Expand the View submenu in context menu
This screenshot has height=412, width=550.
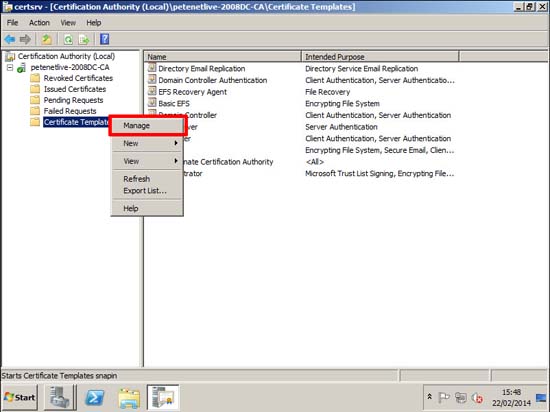pyautogui.click(x=147, y=161)
